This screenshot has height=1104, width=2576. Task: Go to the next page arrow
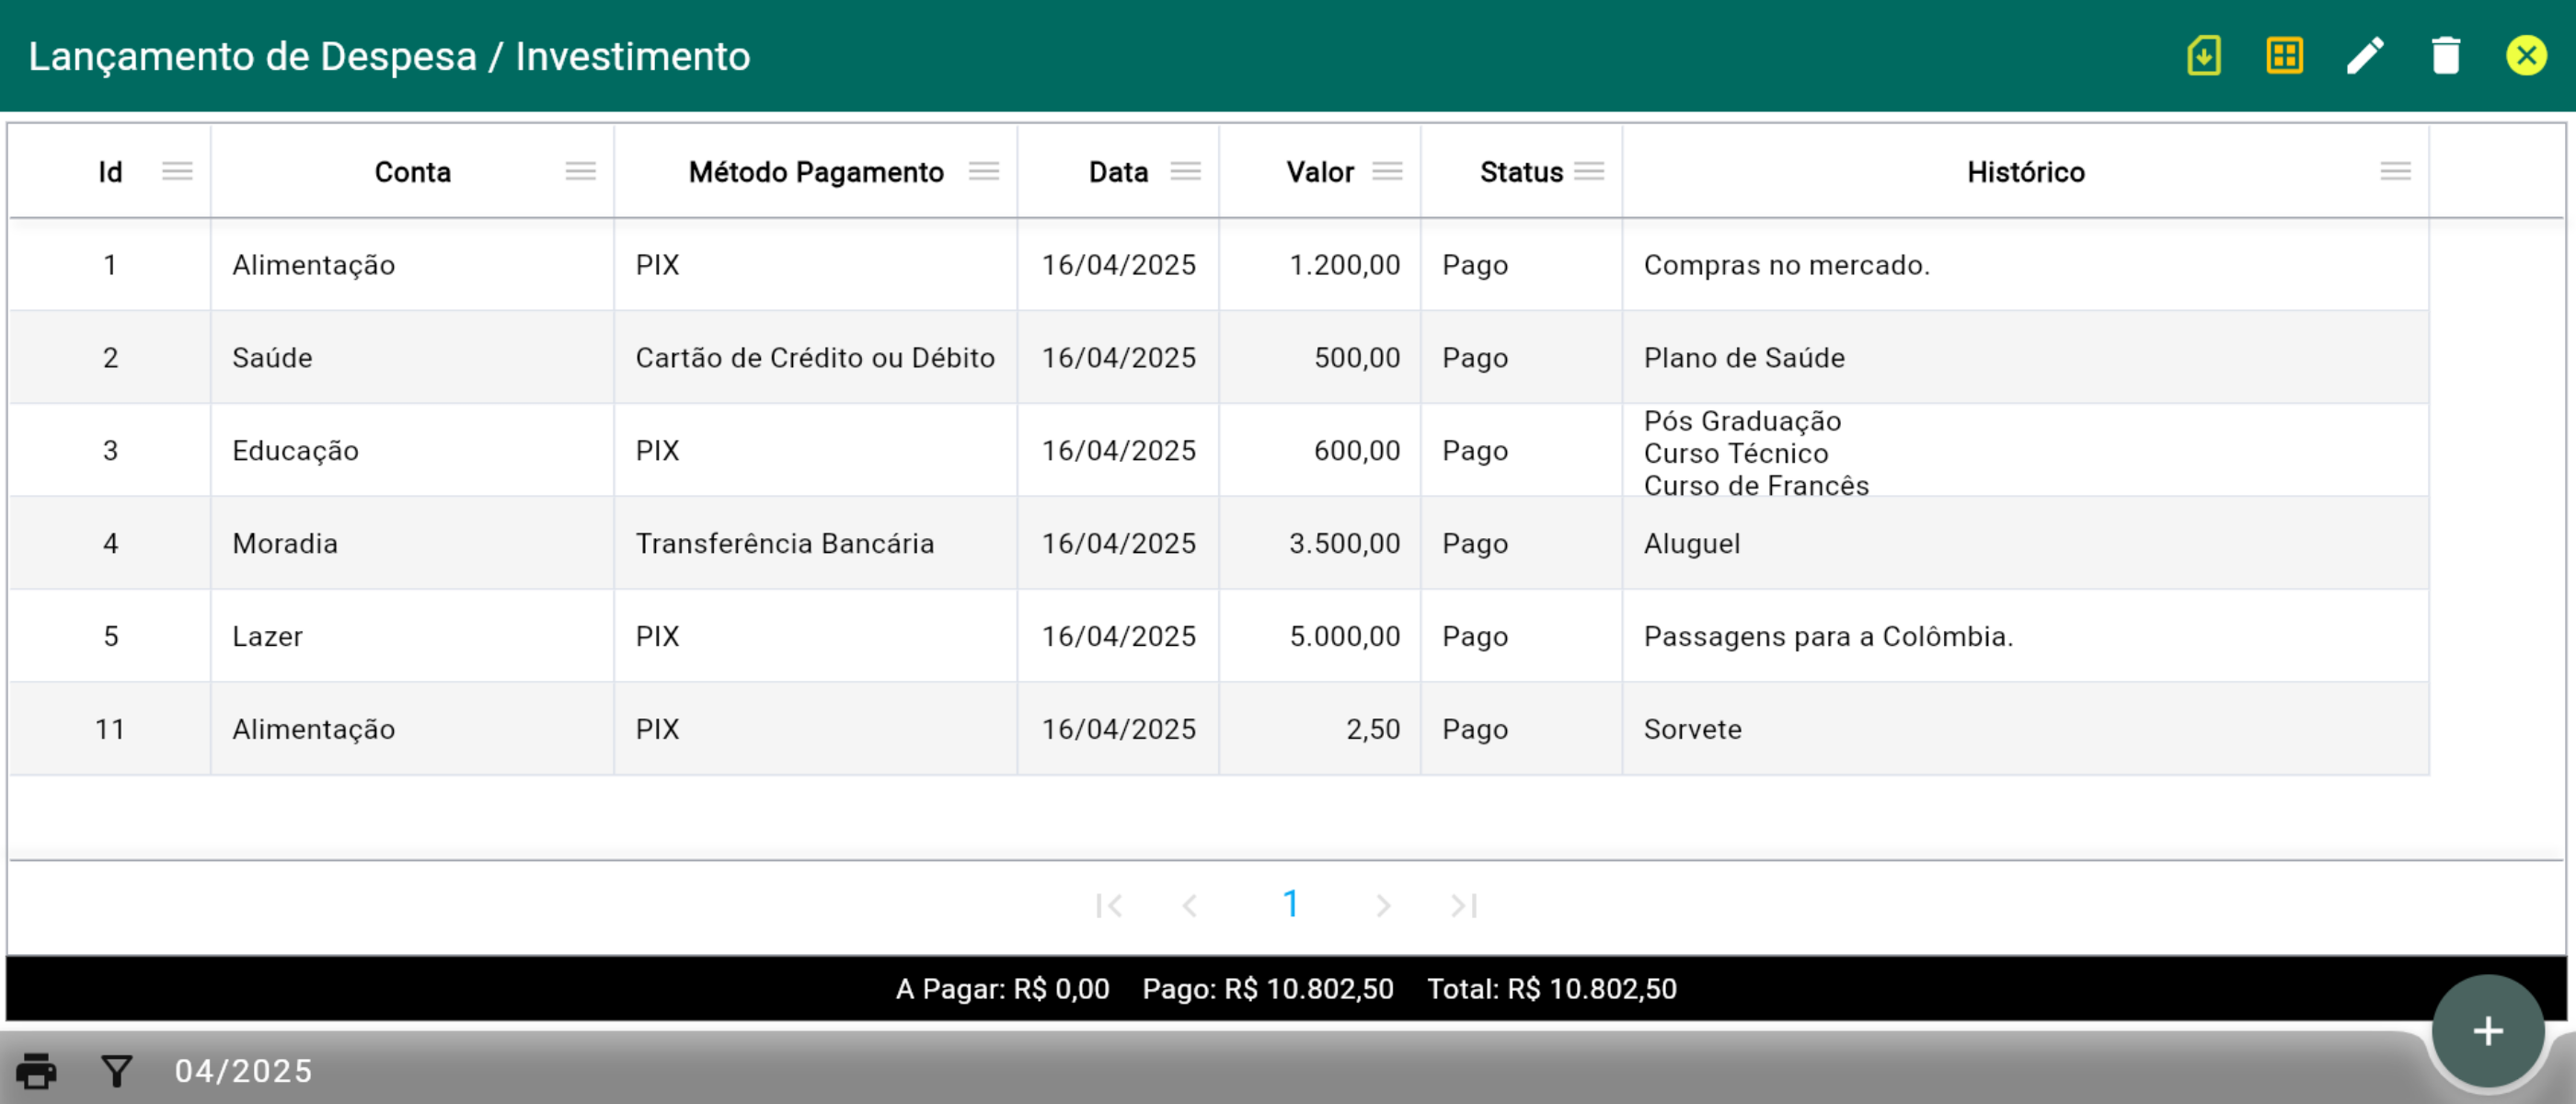(1383, 906)
